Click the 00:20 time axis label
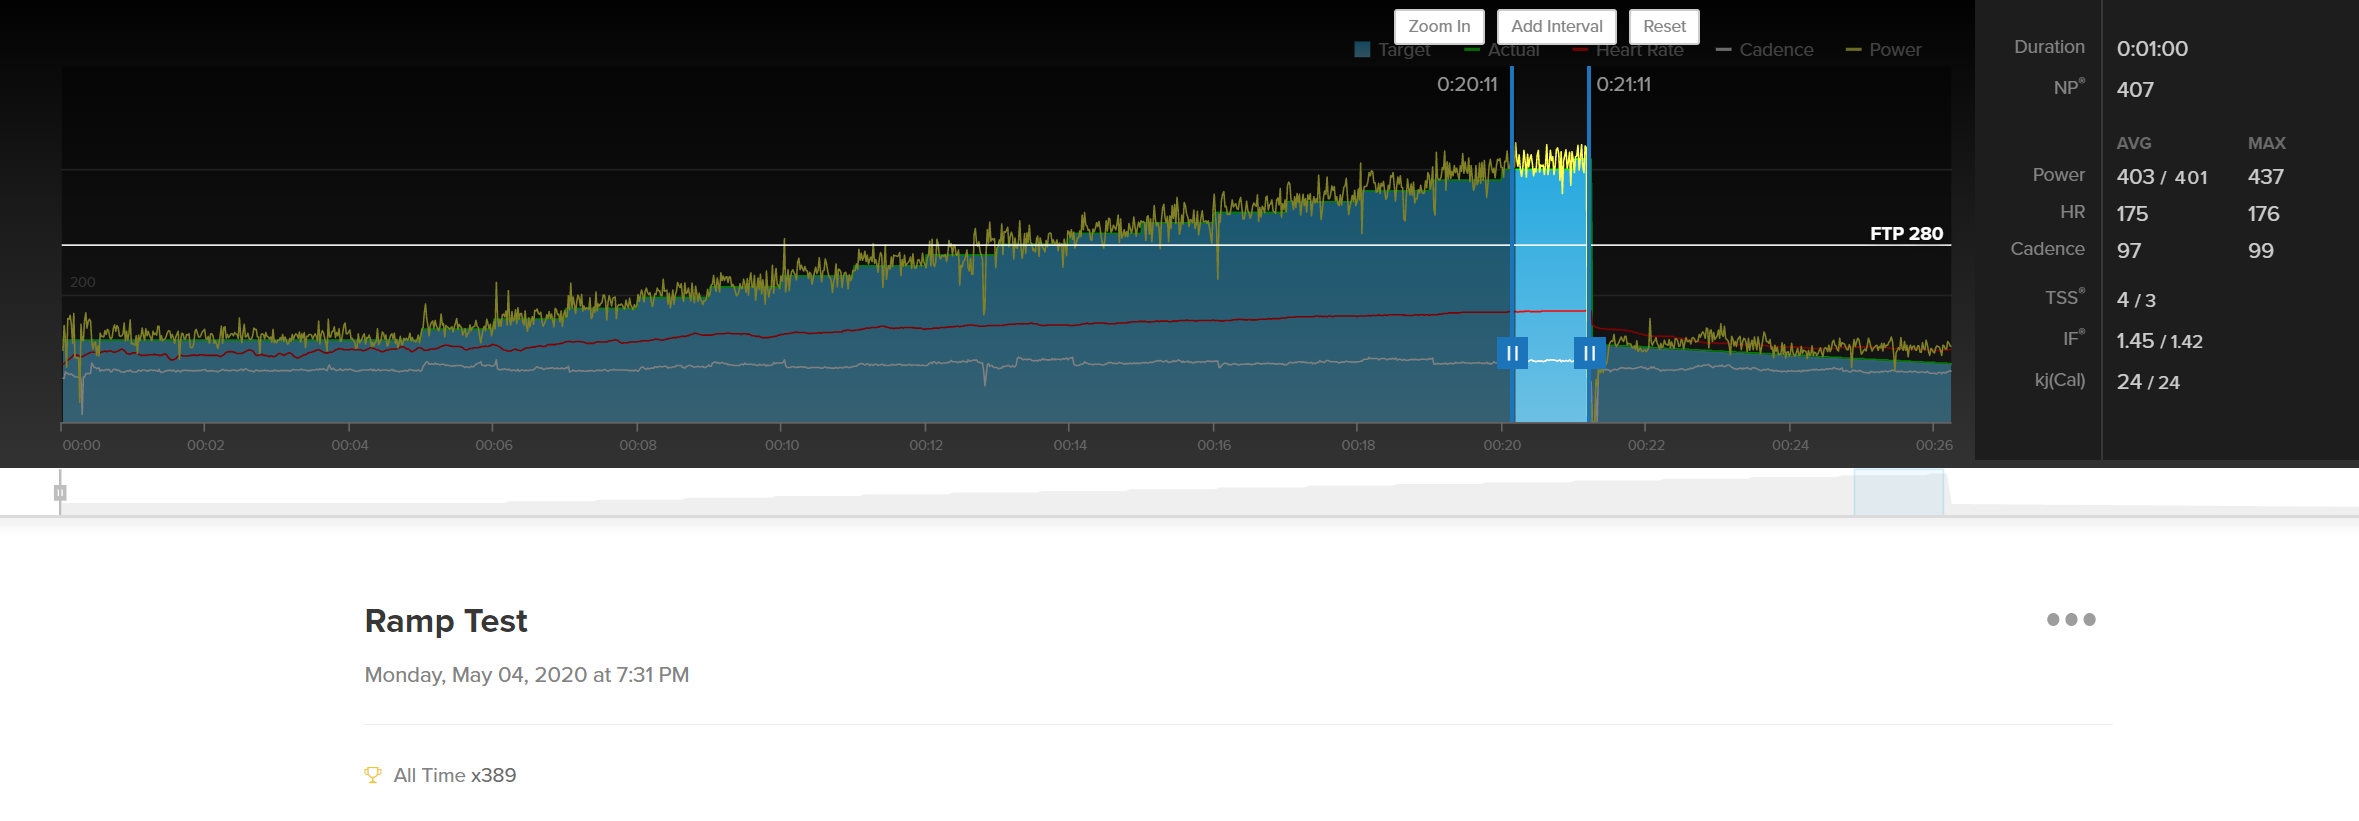 point(1502,445)
